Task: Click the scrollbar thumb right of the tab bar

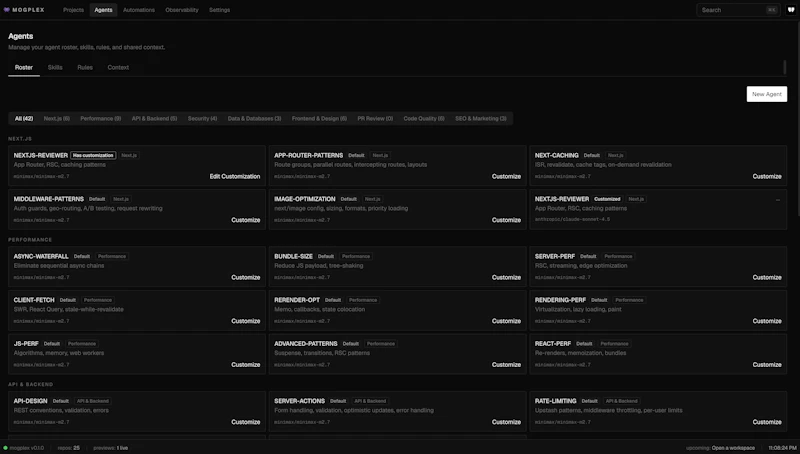Action: coord(784,67)
